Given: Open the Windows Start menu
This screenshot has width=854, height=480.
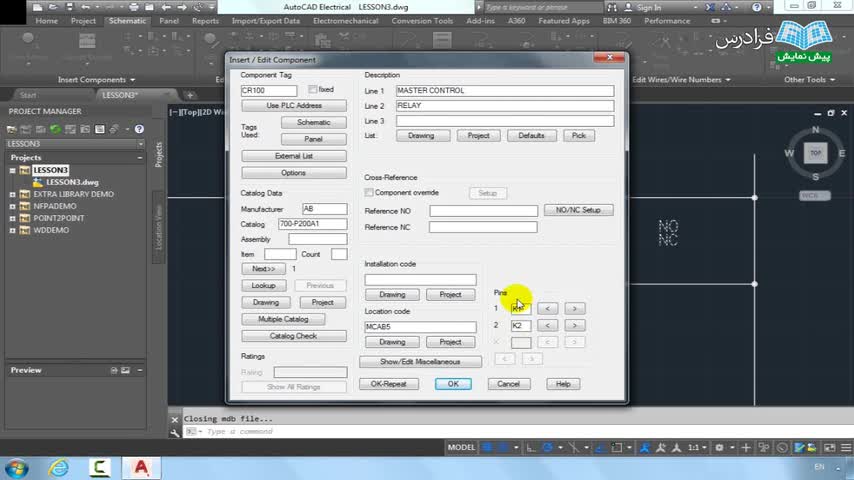Looking at the screenshot, I should pos(16,468).
